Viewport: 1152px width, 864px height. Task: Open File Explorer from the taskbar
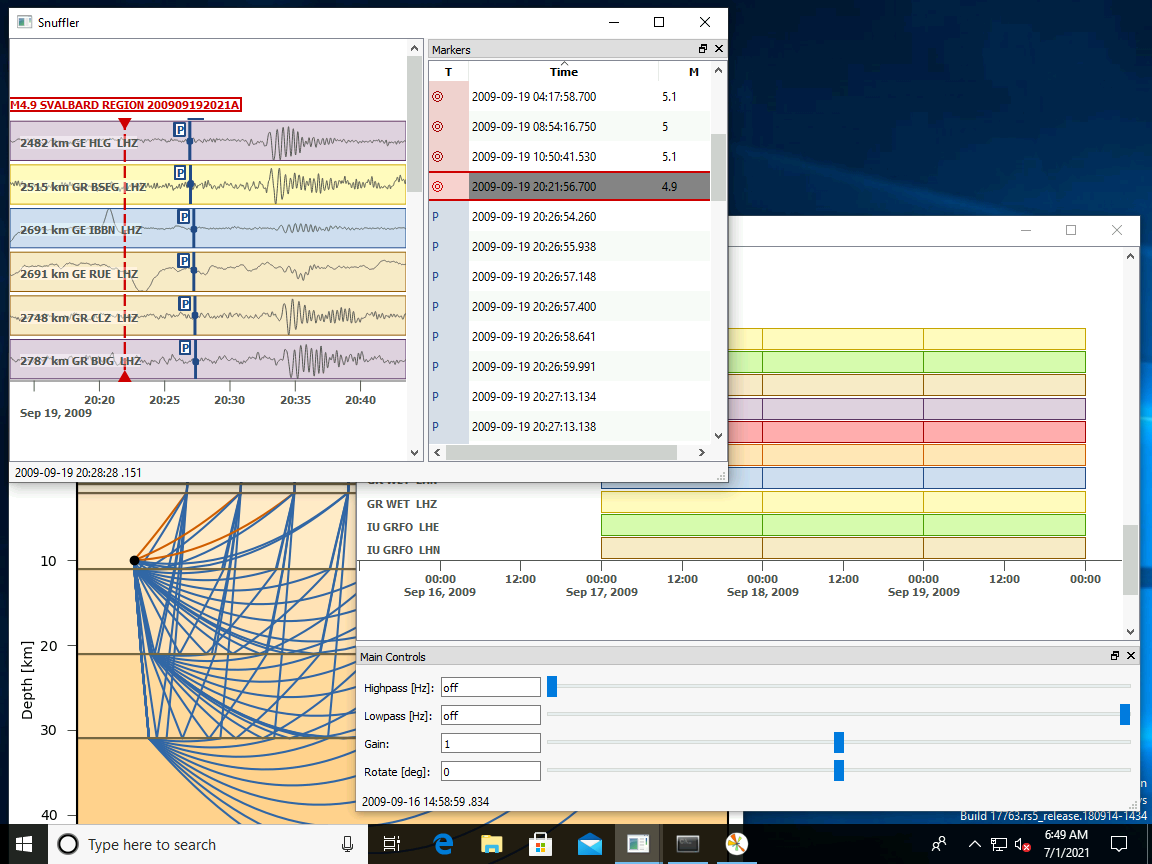coord(491,844)
